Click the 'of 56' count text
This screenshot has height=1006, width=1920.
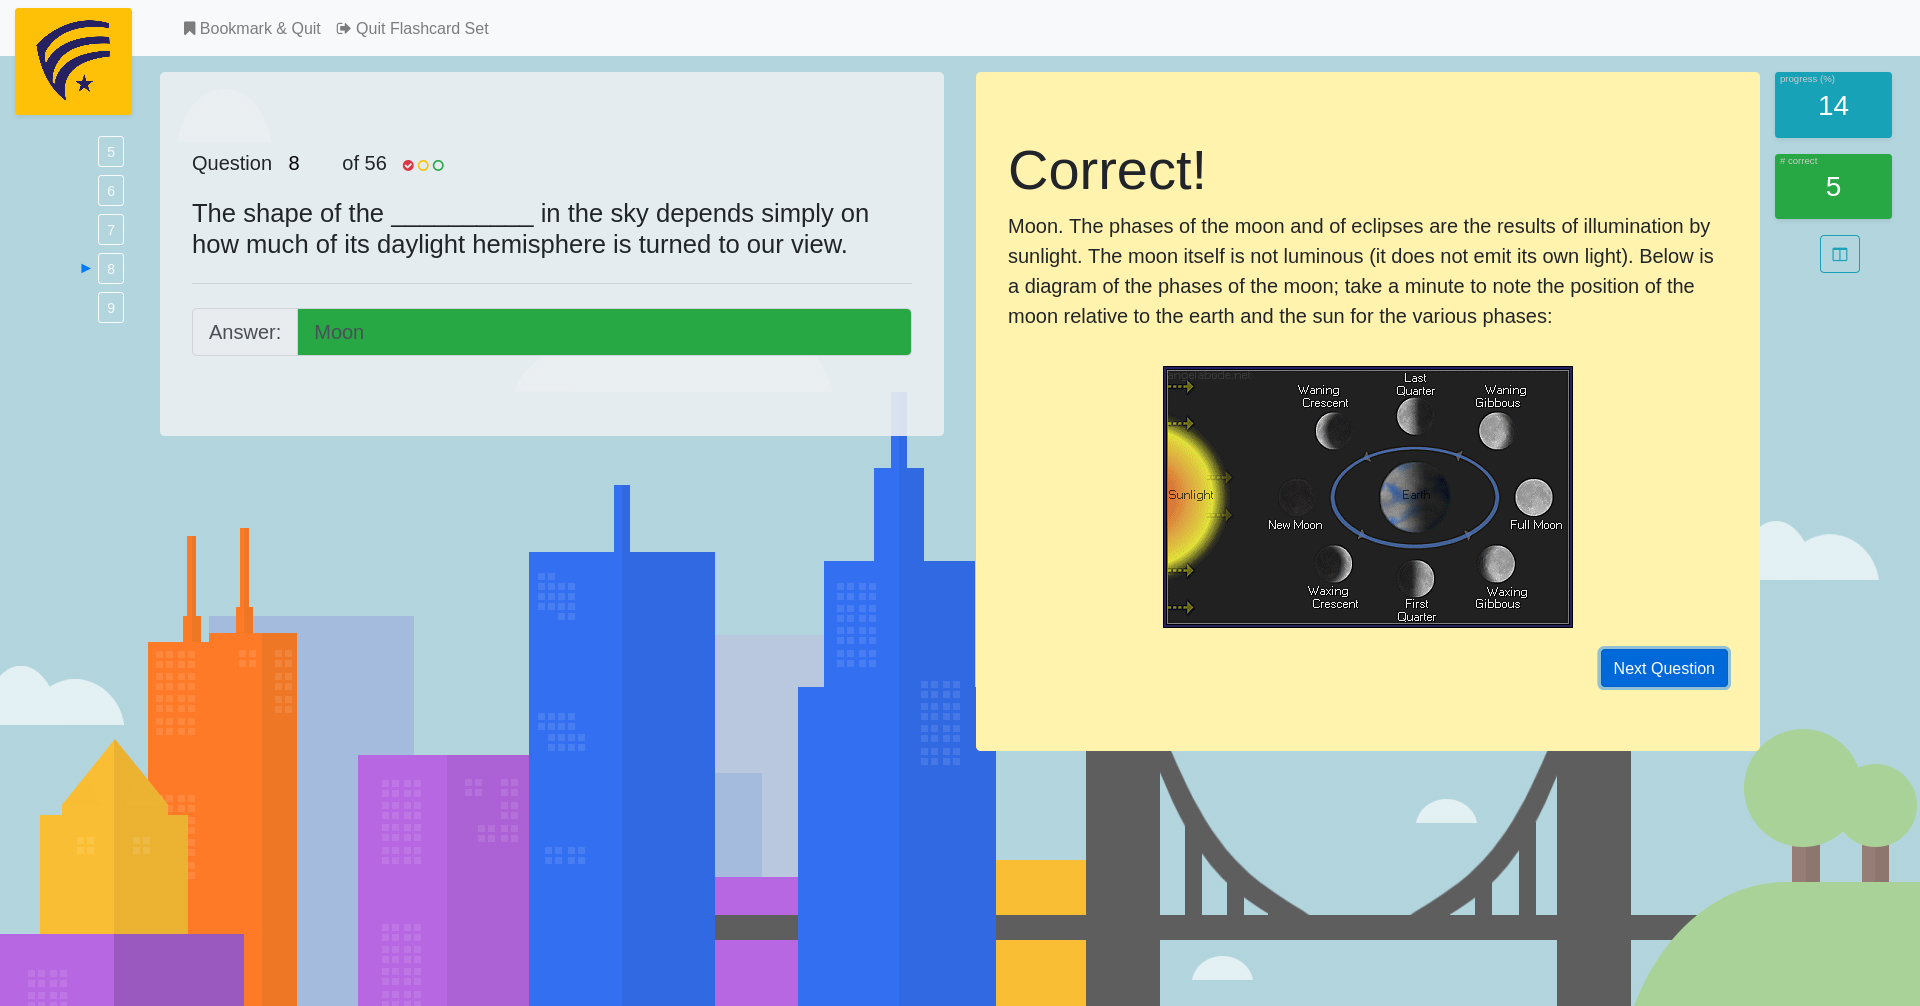[364, 163]
